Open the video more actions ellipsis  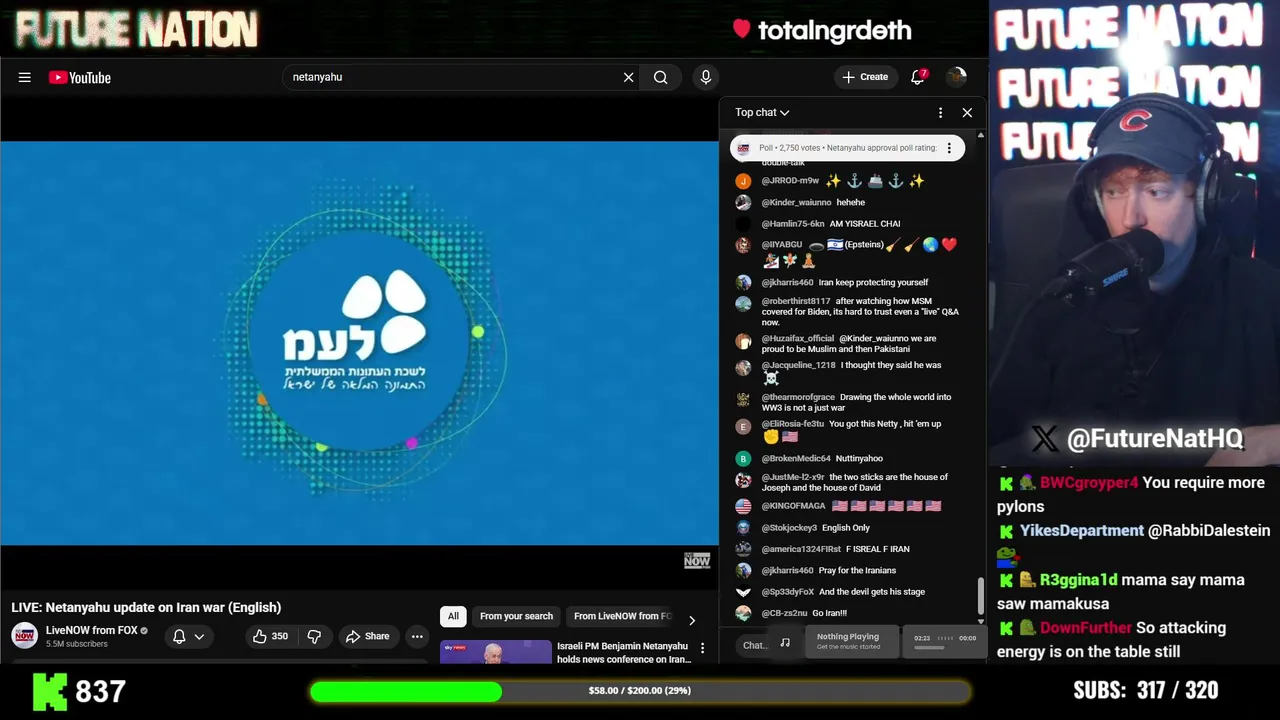(417, 636)
